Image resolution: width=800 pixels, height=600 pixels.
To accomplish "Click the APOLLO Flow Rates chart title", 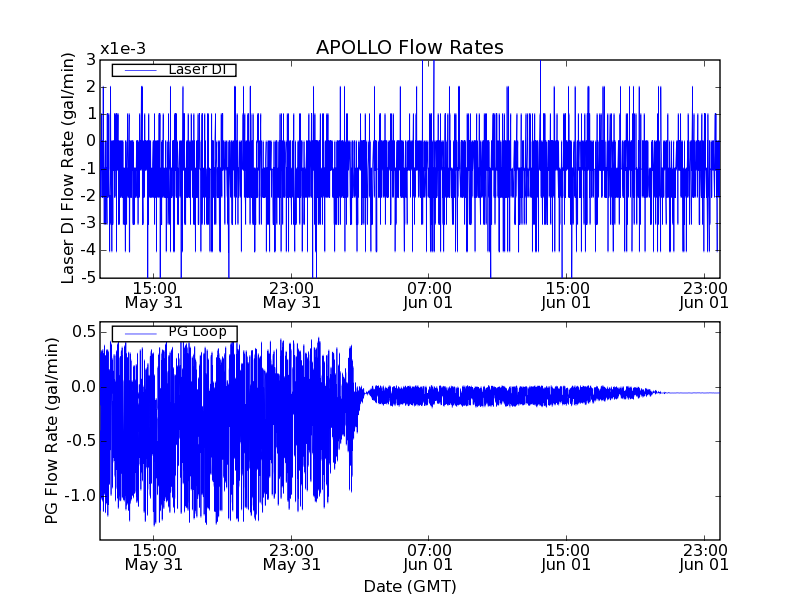I will pyautogui.click(x=409, y=48).
